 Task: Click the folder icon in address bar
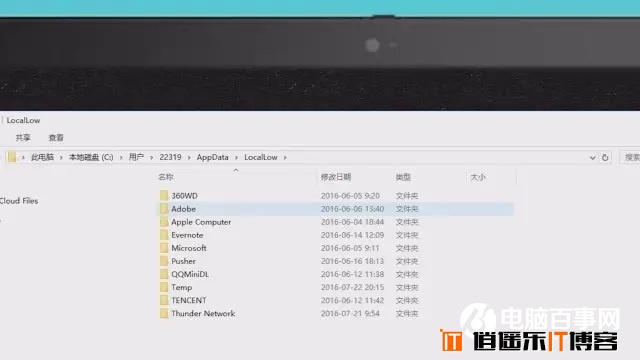[12, 157]
